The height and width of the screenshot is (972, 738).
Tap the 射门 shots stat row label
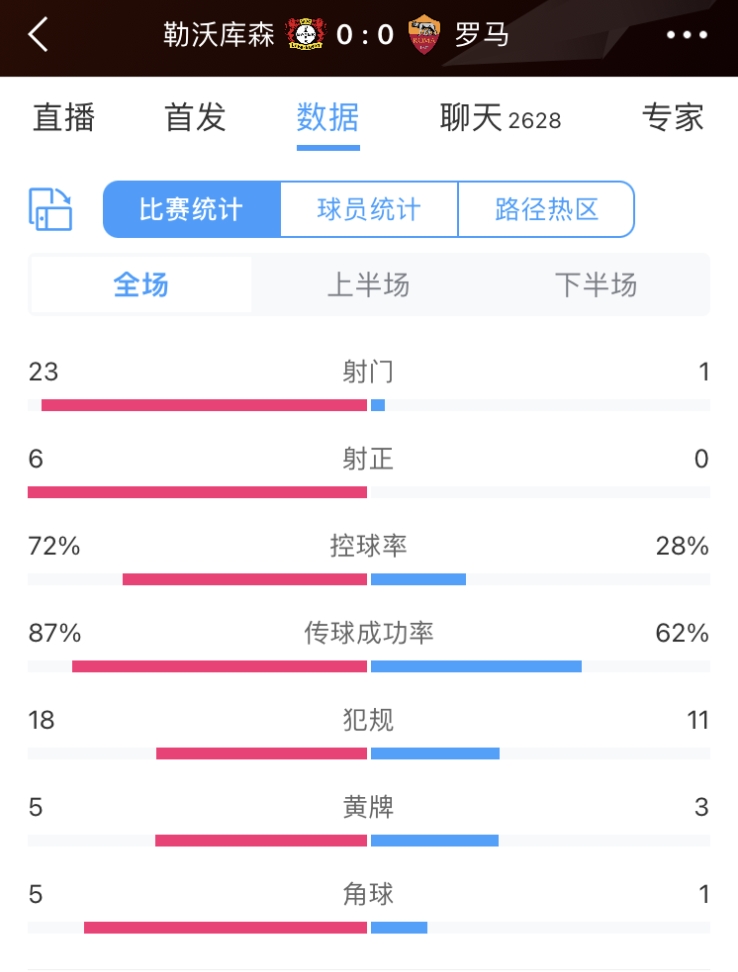click(368, 372)
